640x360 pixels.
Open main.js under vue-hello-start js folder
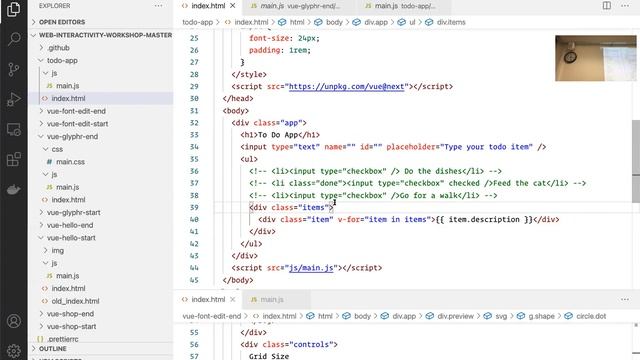(67, 276)
